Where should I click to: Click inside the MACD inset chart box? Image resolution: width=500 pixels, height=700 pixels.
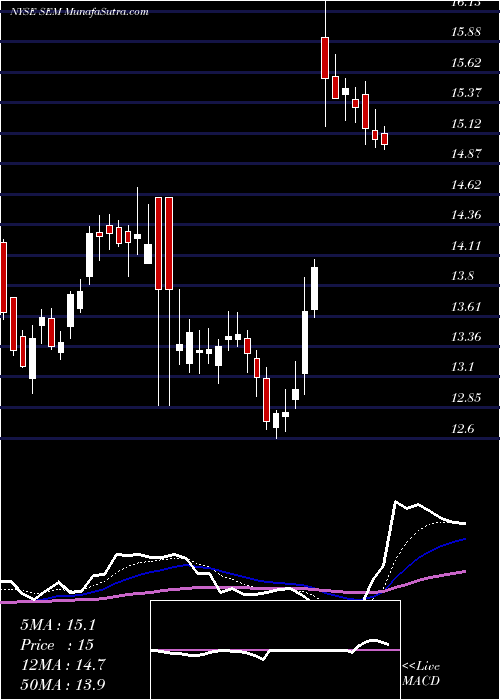click(275, 650)
